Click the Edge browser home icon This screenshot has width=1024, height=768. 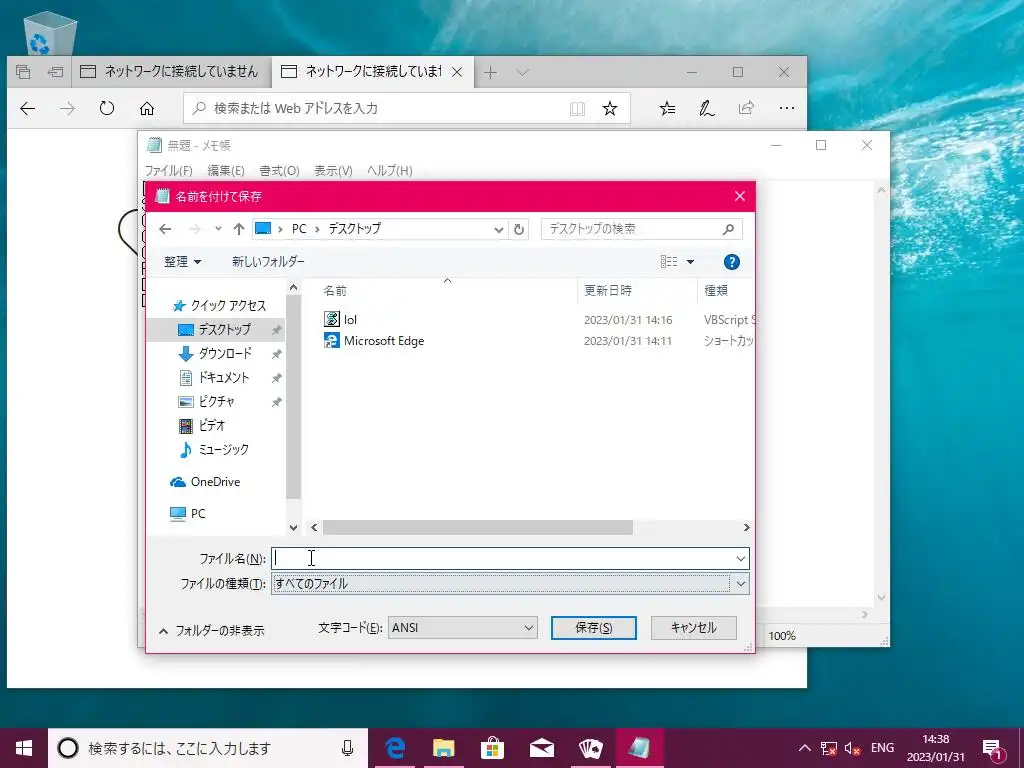(x=147, y=108)
